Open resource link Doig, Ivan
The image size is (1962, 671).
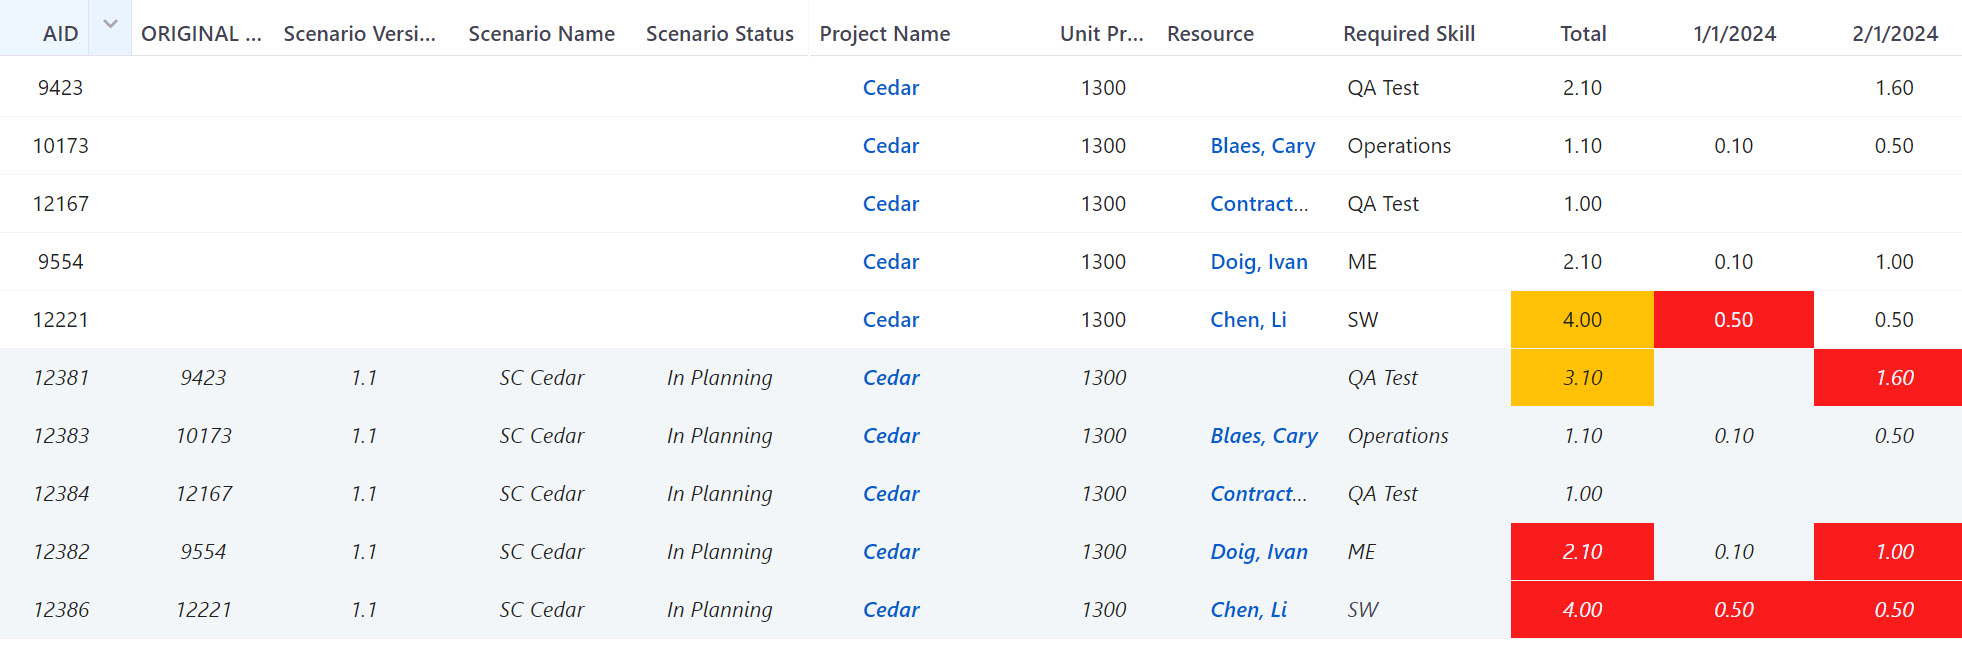[1260, 261]
